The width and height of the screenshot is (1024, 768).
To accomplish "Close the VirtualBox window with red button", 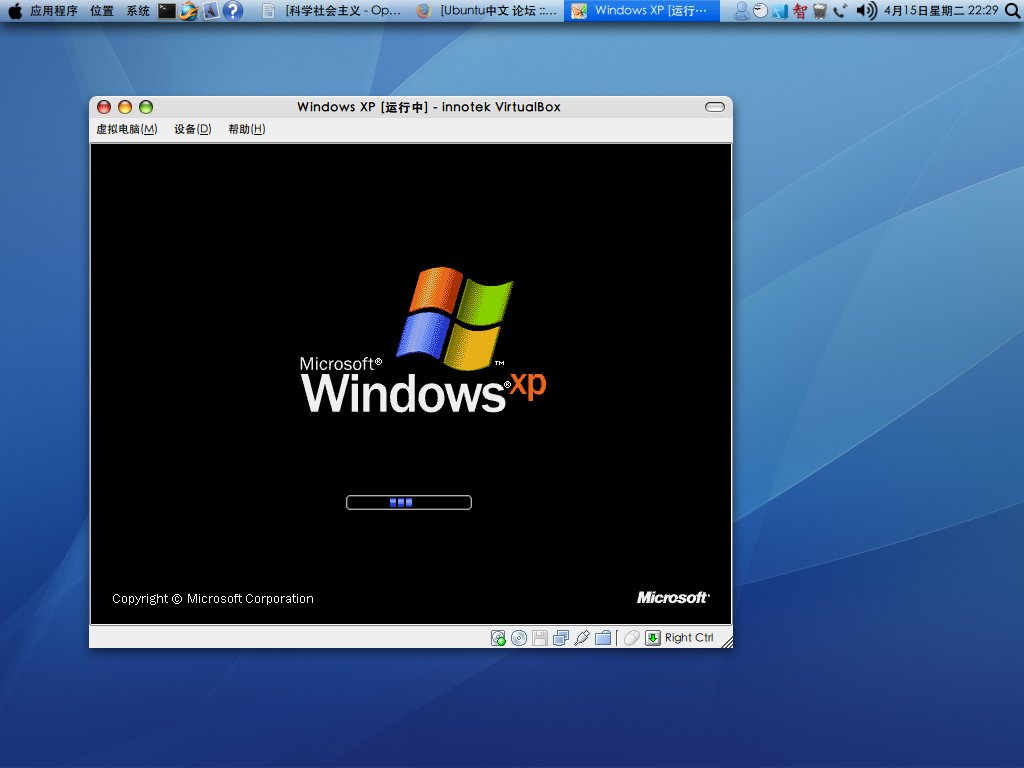I will [104, 107].
